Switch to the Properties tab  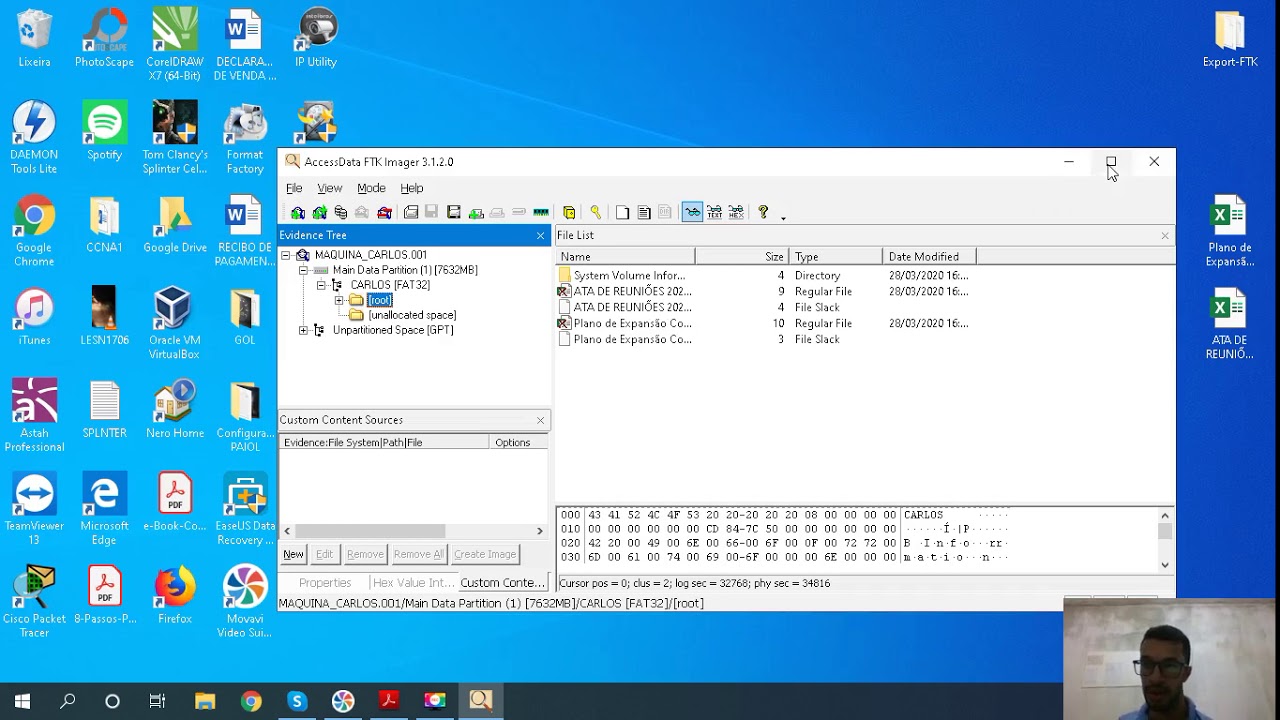(x=325, y=583)
